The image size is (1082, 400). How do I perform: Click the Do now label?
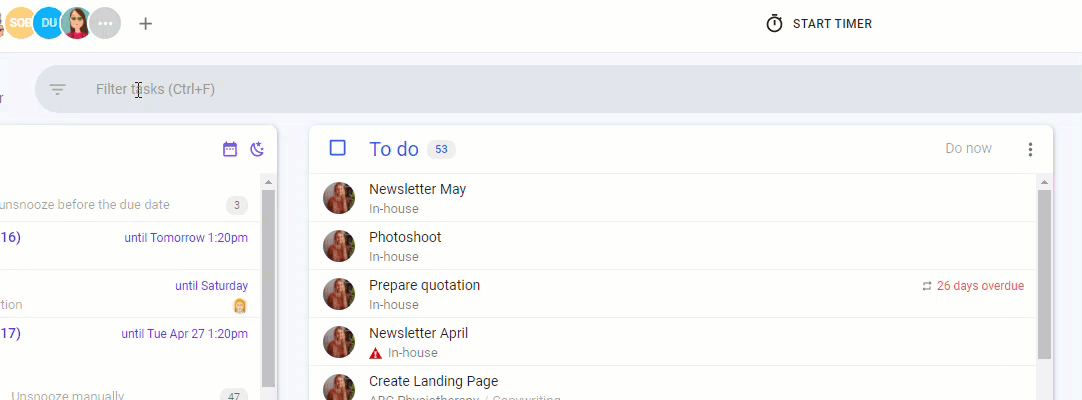point(968,148)
